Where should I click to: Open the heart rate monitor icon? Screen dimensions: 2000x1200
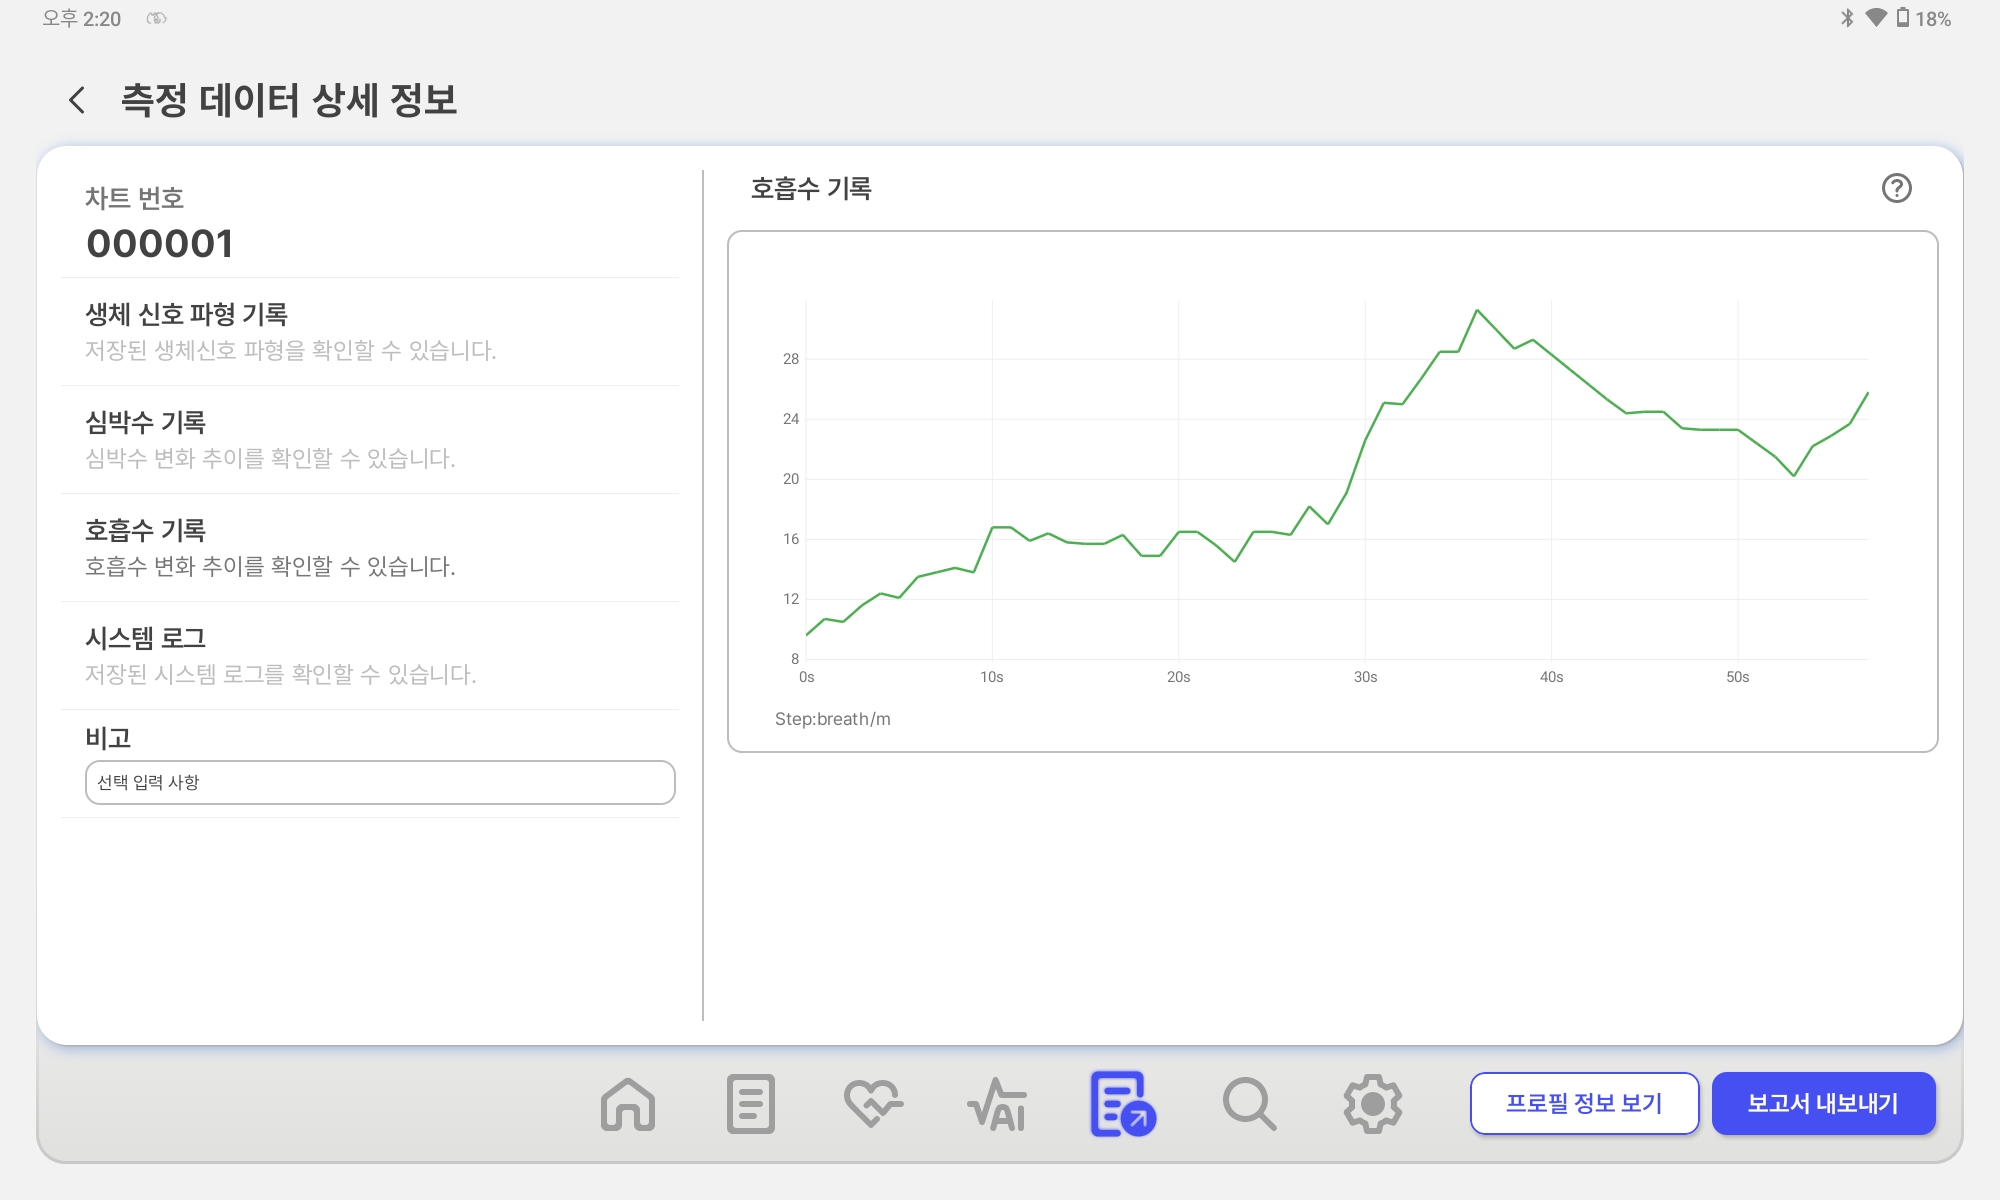(873, 1104)
